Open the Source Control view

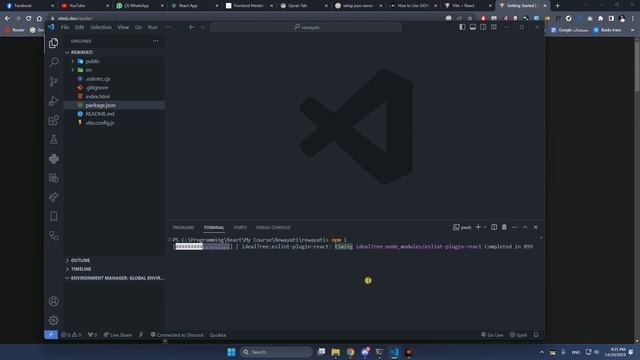click(53, 82)
